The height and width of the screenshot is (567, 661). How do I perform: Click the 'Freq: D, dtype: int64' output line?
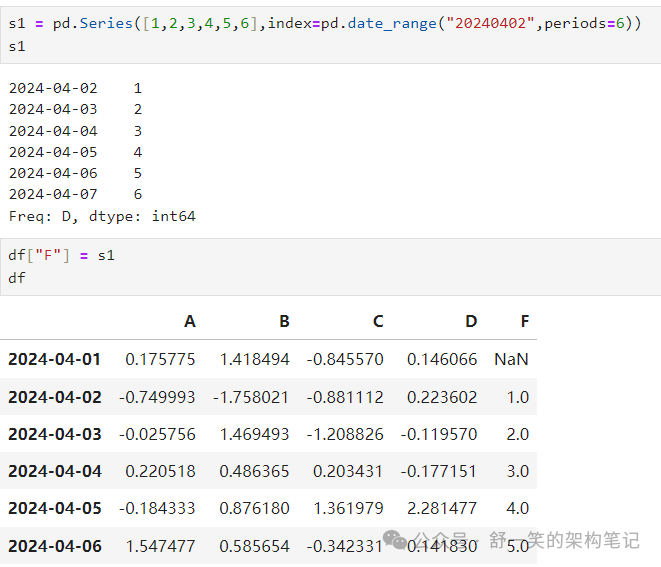coord(102,216)
